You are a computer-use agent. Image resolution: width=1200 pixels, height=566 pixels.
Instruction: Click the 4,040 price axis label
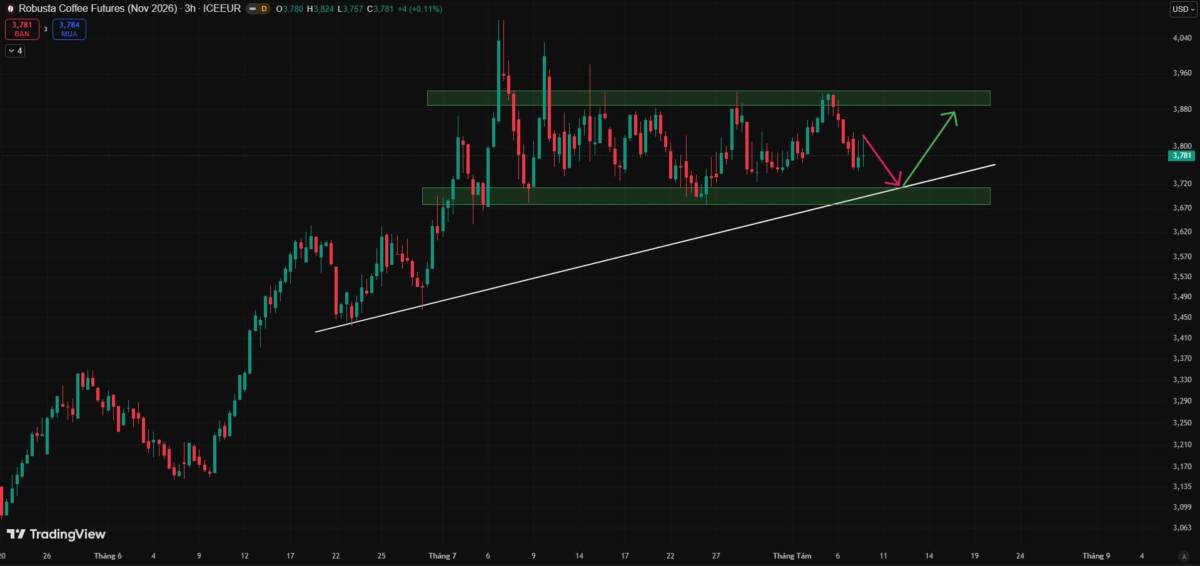click(1182, 39)
